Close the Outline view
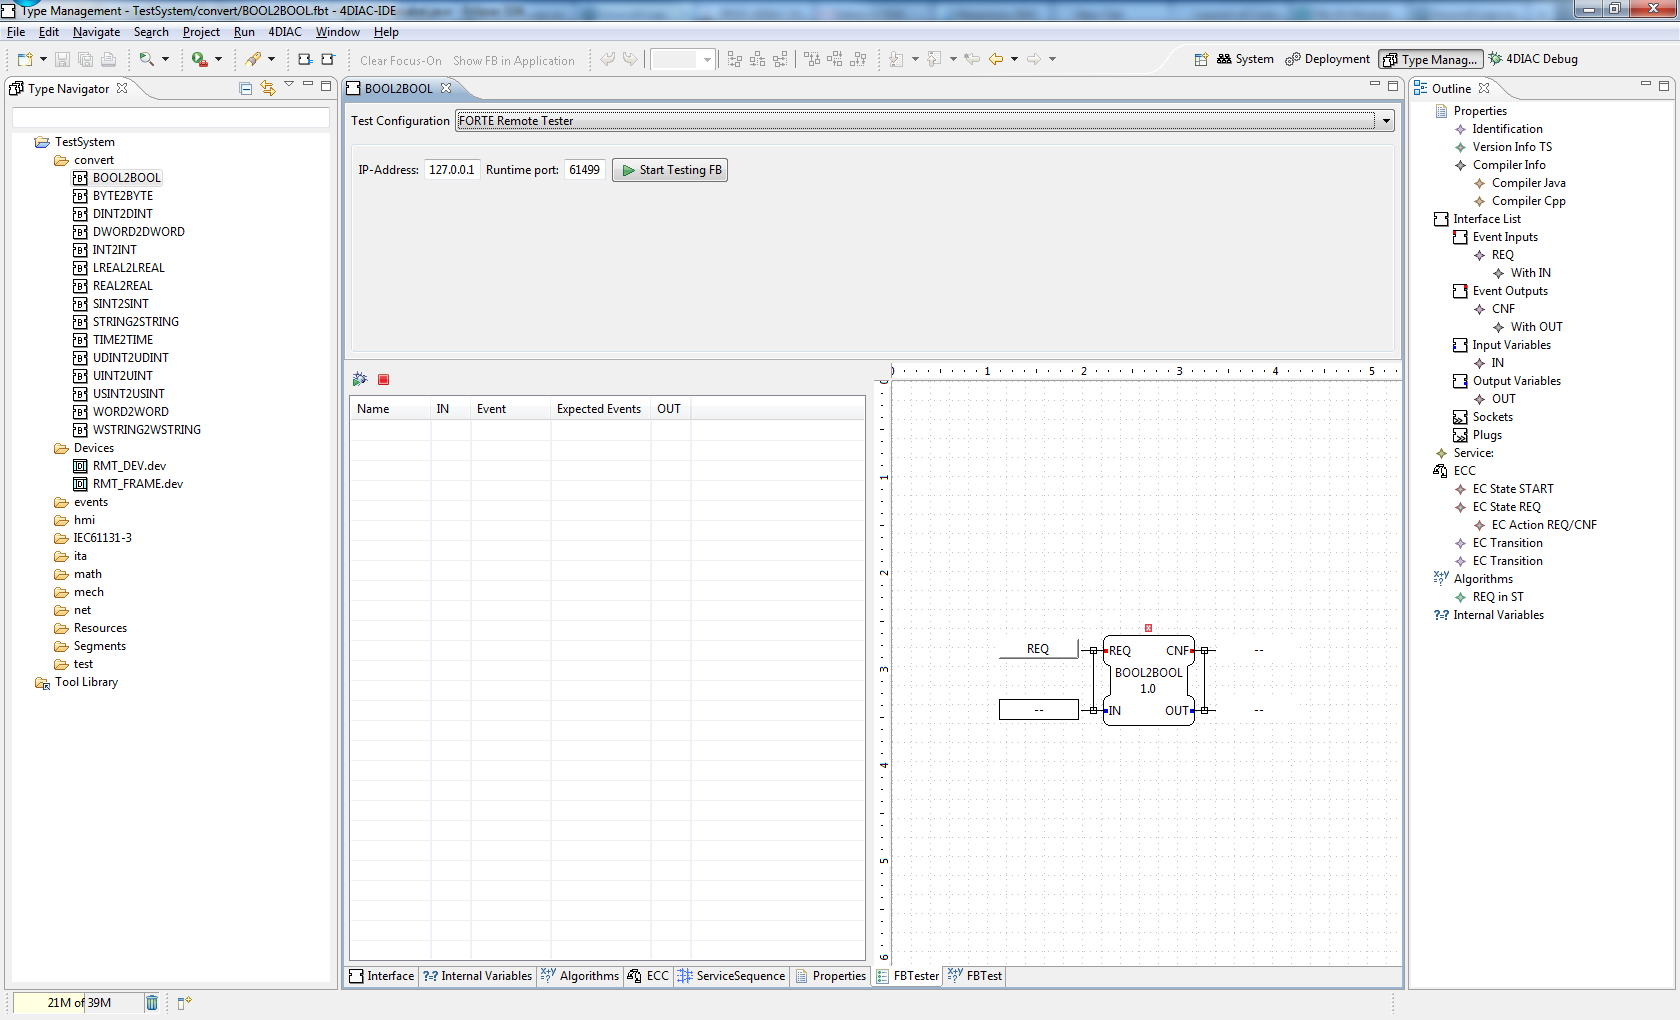Screen dimensions: 1680x1020 coord(1484,88)
